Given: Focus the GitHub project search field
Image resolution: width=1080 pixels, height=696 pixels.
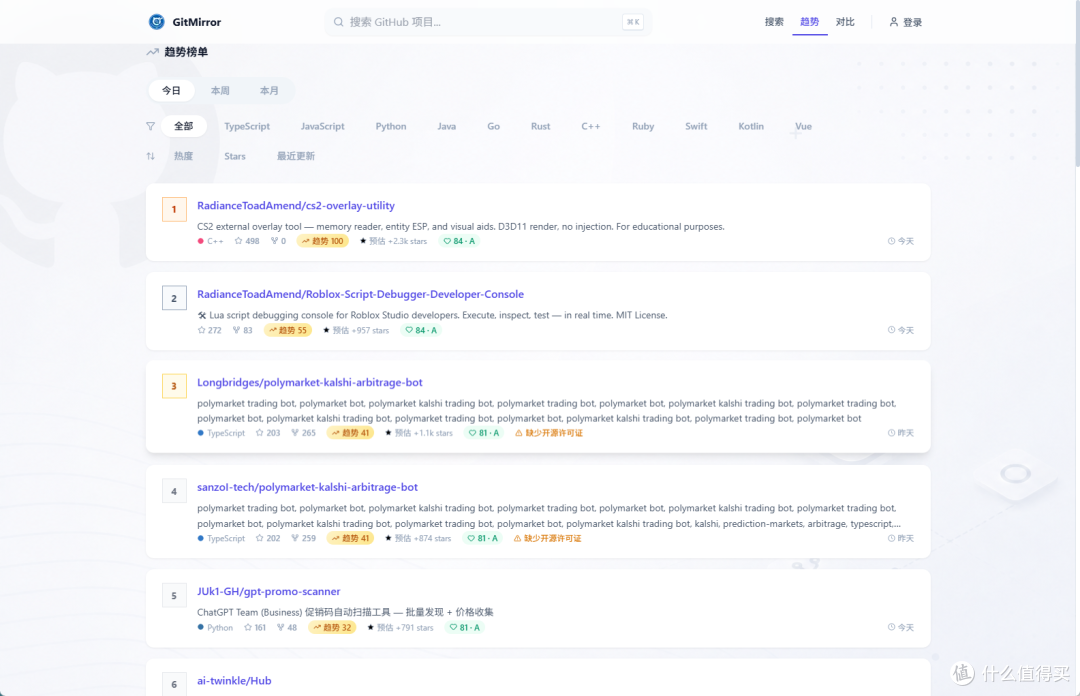Looking at the screenshot, I should [x=488, y=22].
